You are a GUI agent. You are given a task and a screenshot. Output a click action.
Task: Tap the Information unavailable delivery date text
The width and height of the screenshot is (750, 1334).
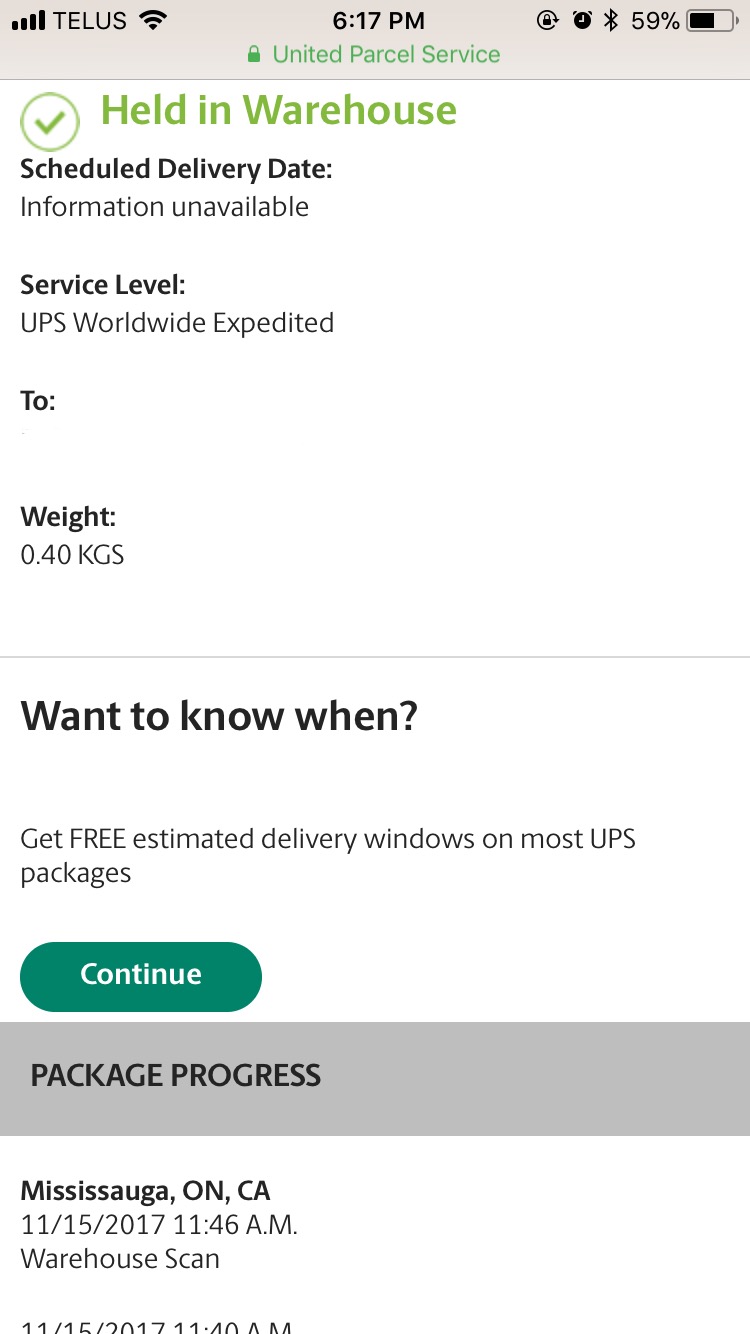click(164, 207)
